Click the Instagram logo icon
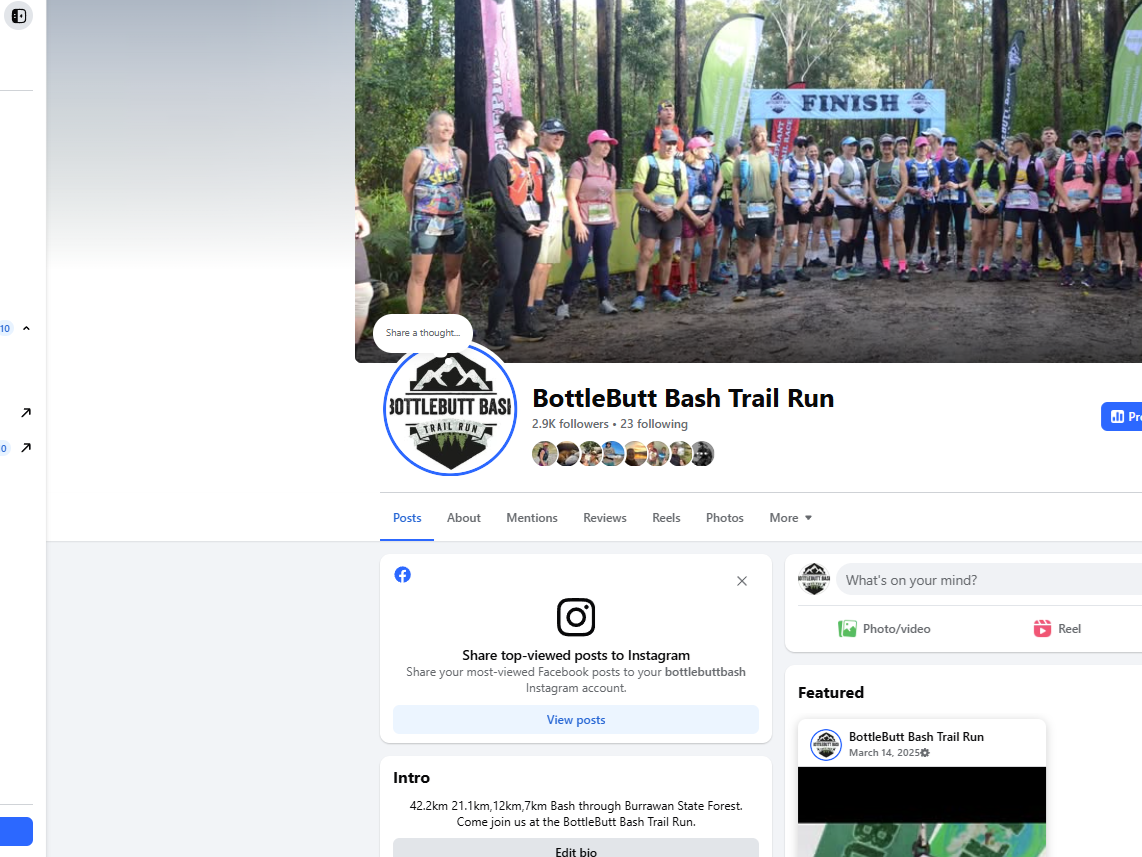This screenshot has width=1142, height=857. click(x=575, y=617)
